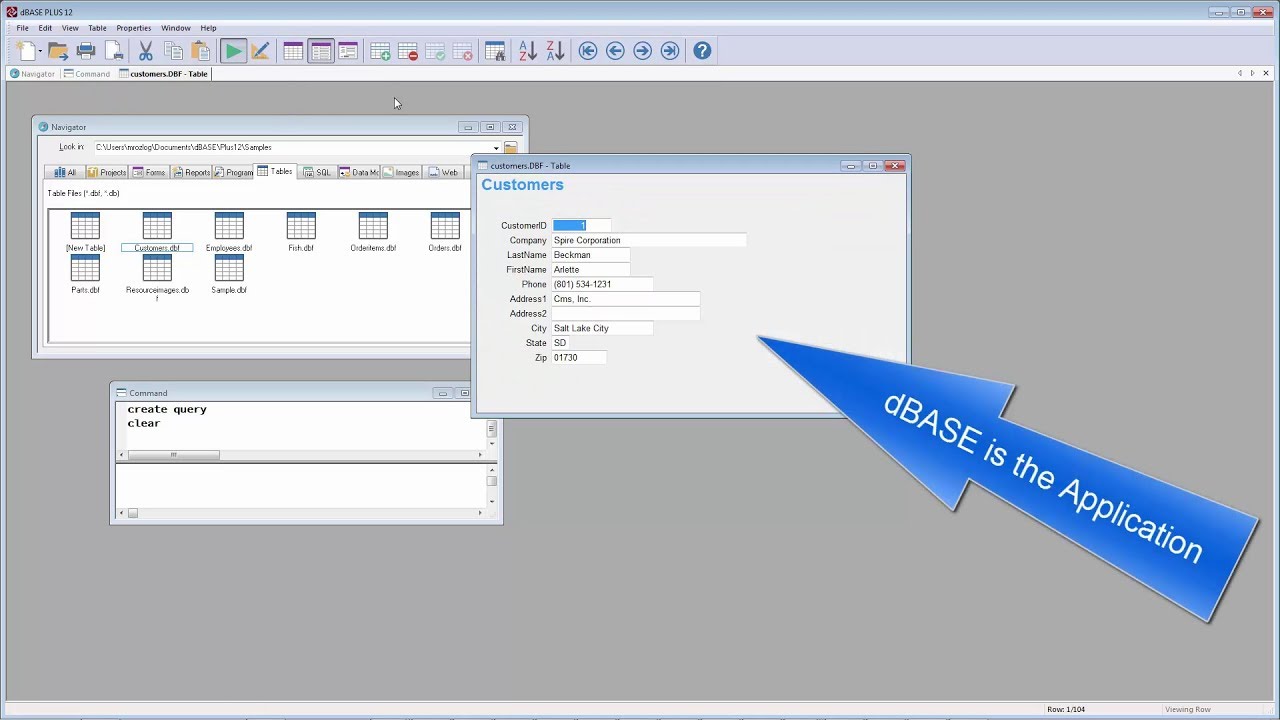Open the Properties menu
The height and width of the screenshot is (720, 1280).
(134, 28)
